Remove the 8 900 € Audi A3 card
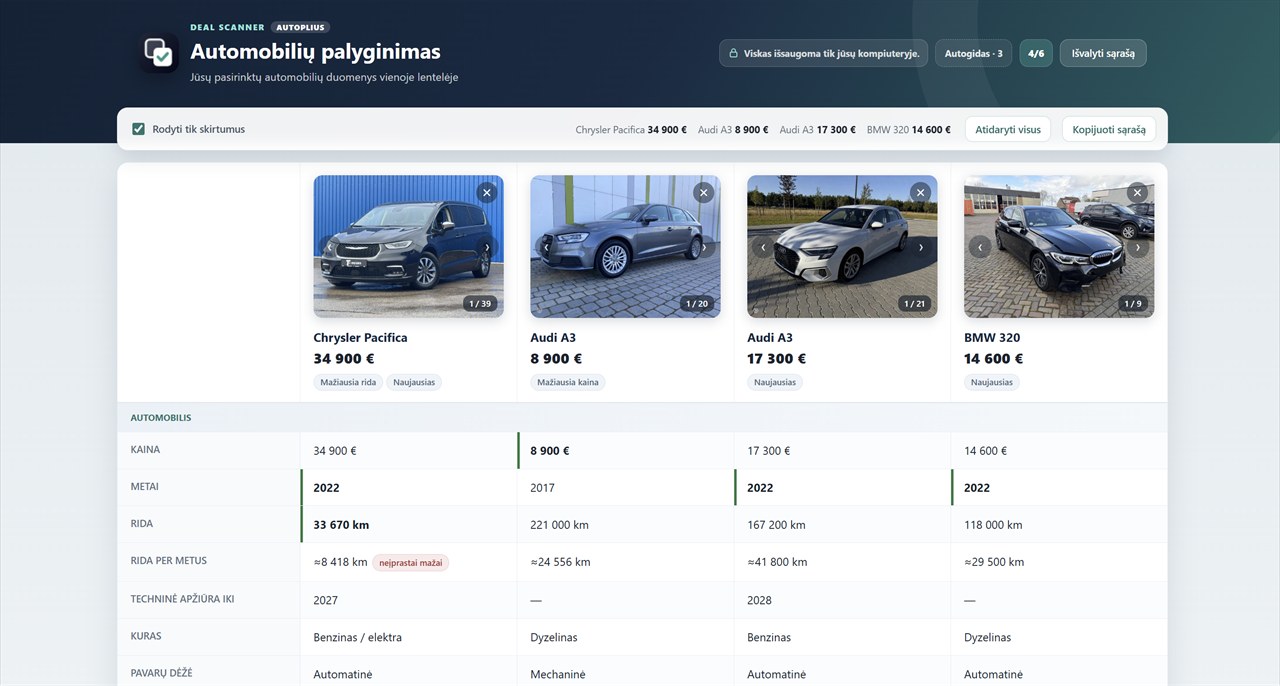The width and height of the screenshot is (1280, 686). (704, 192)
